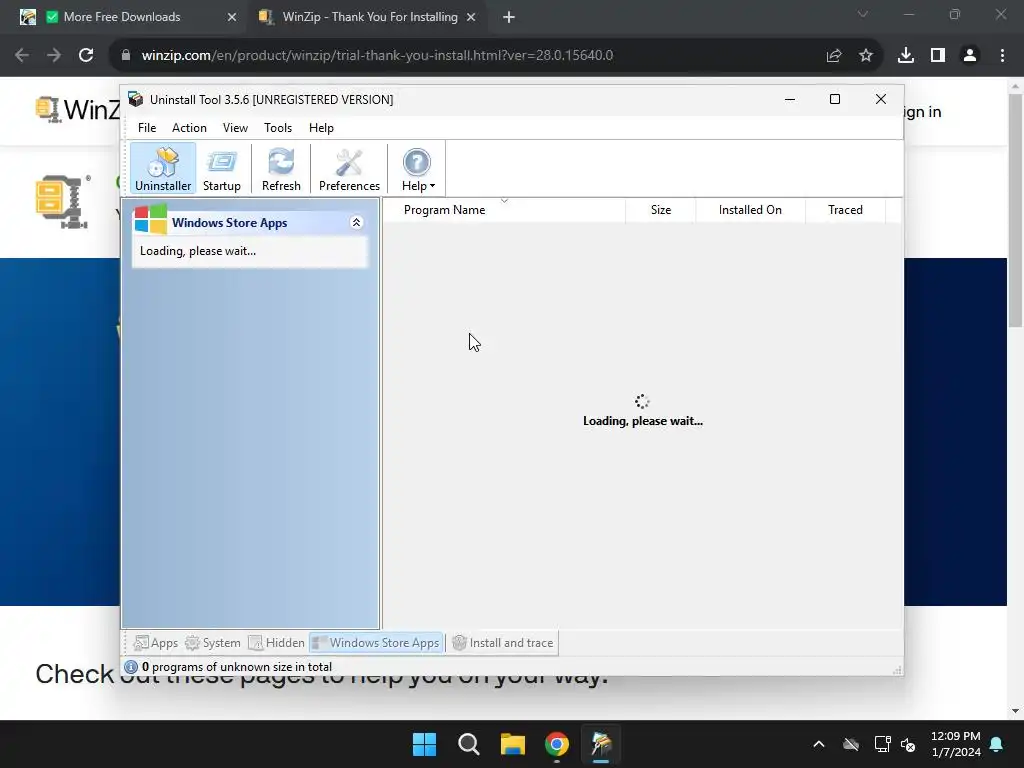The height and width of the screenshot is (768, 1024).
Task: Click the site lock icon in address bar
Action: point(126,56)
